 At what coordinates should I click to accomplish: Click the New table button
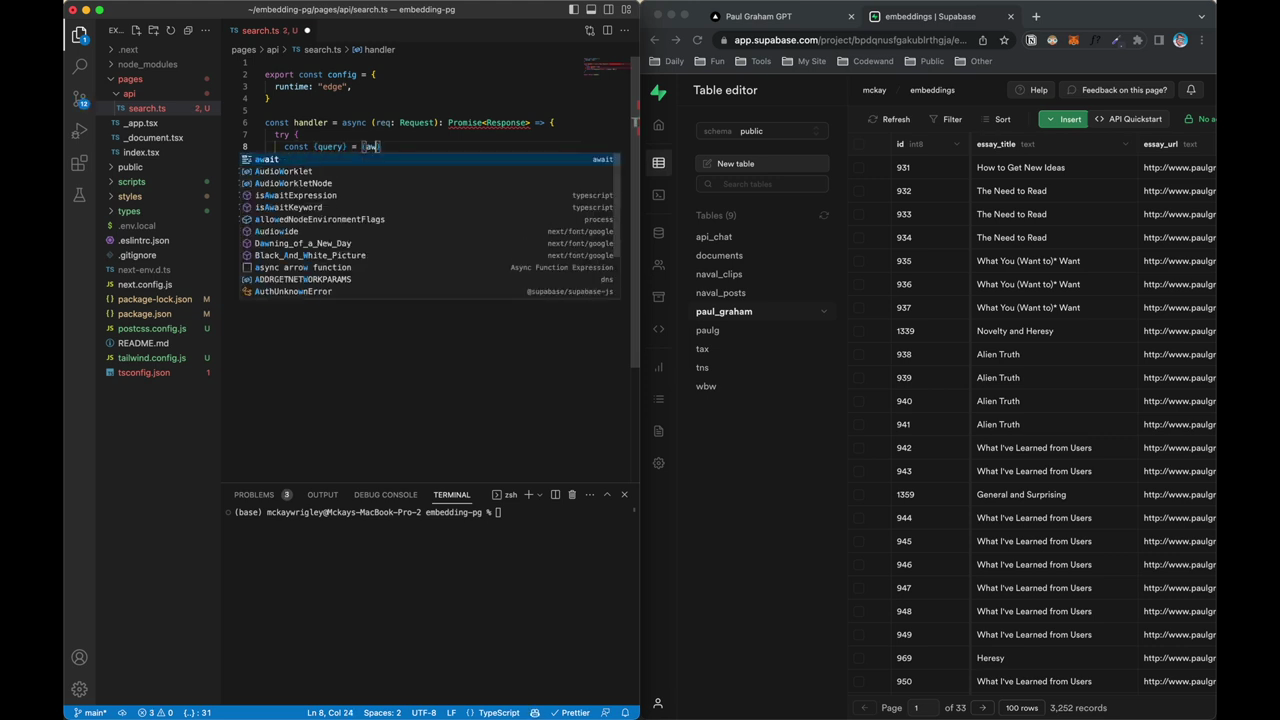[762, 164]
